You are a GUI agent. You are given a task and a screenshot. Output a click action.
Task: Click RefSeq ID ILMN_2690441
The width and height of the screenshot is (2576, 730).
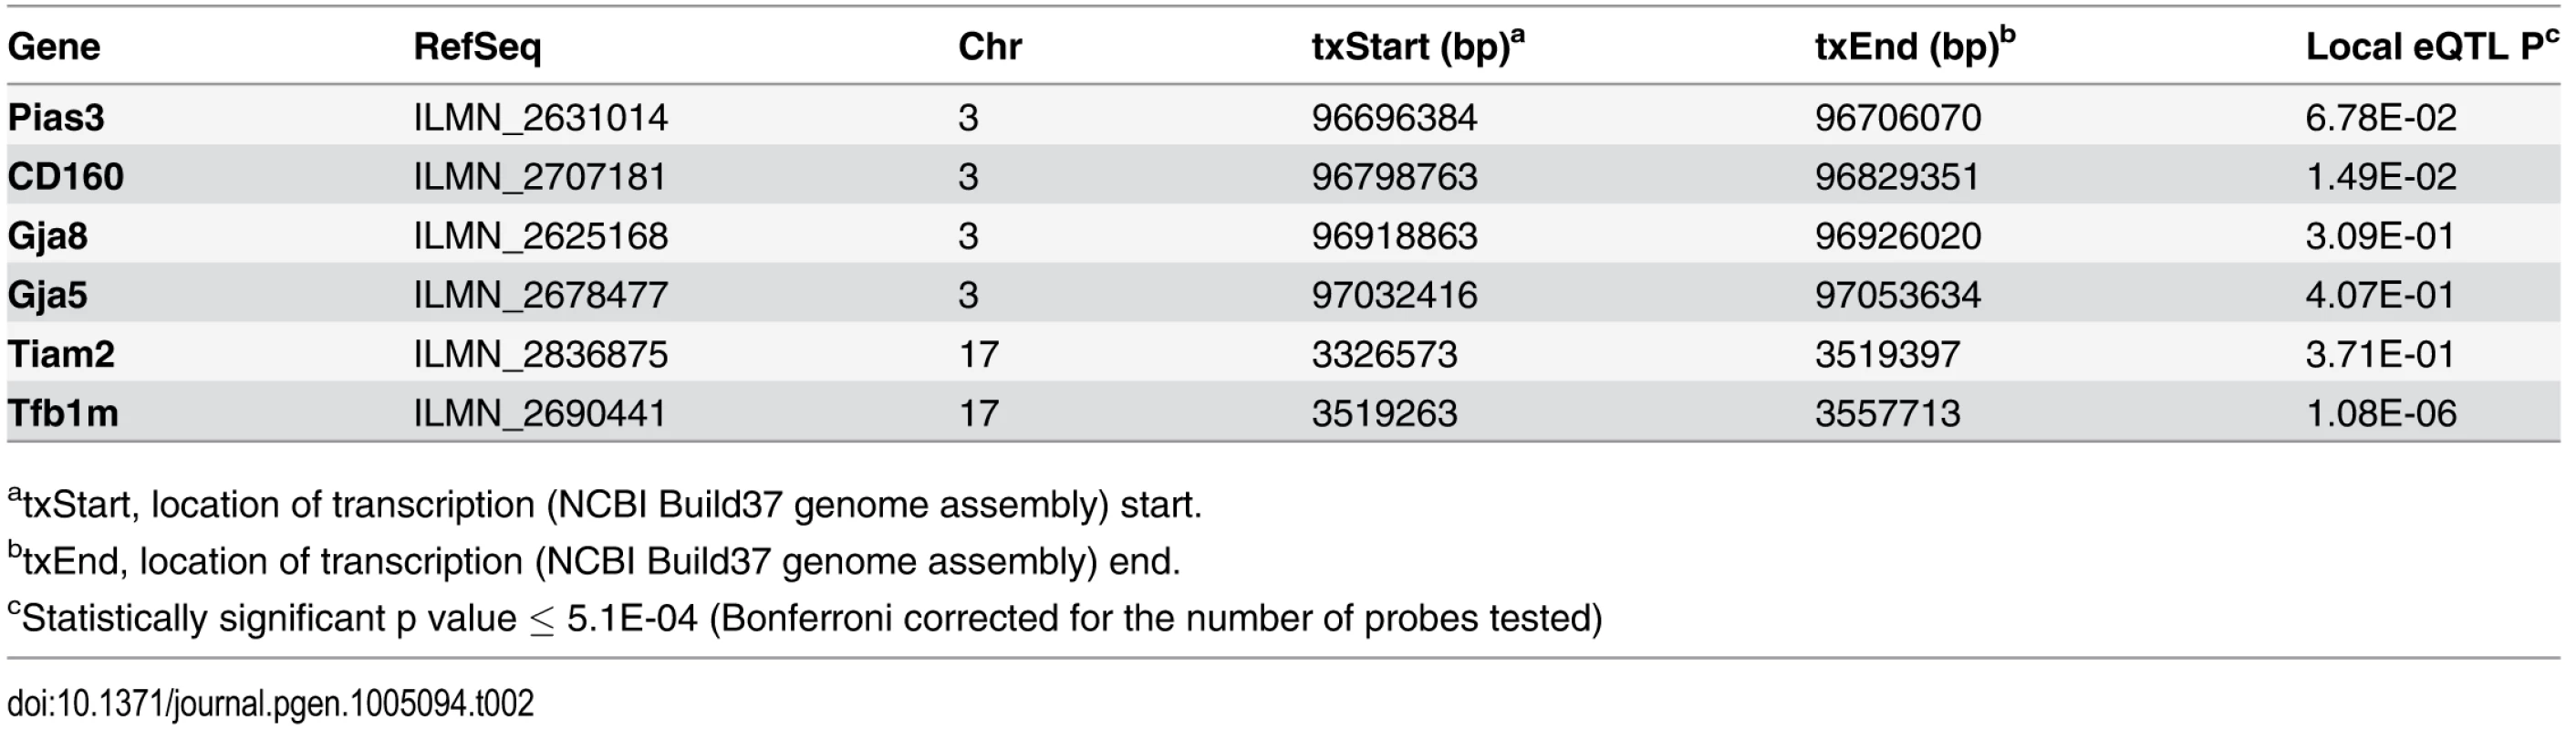[540, 414]
